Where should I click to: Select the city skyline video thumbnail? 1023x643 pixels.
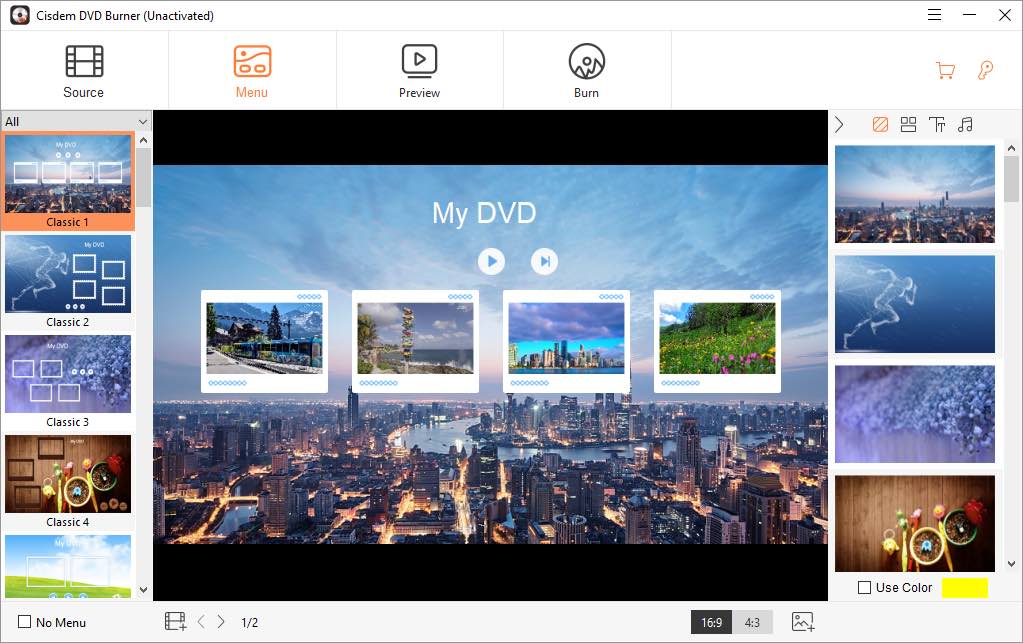coord(566,338)
